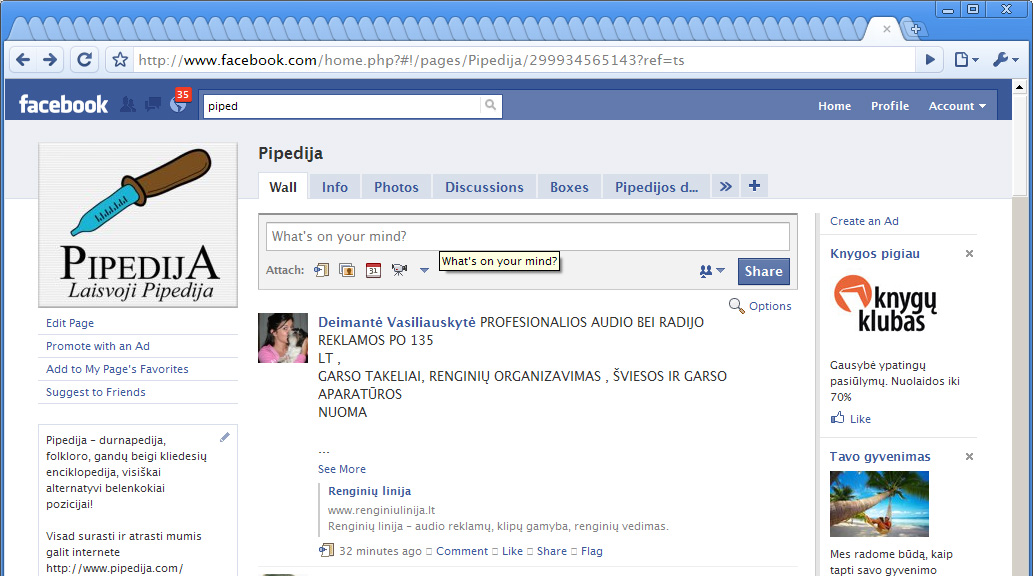The height and width of the screenshot is (576, 1033).
Task: Open the Discussions tab
Action: pos(484,187)
